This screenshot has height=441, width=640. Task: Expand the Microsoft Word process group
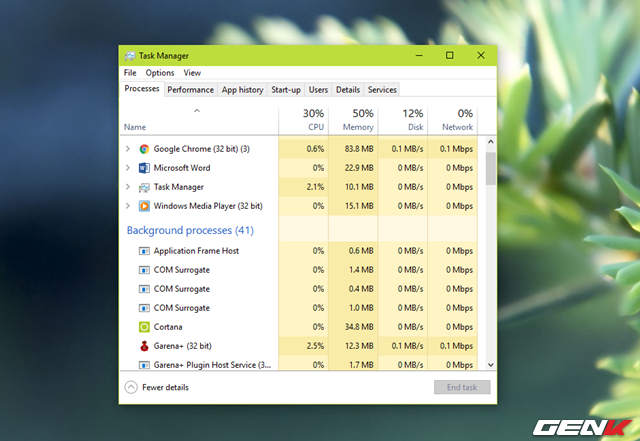coord(128,168)
